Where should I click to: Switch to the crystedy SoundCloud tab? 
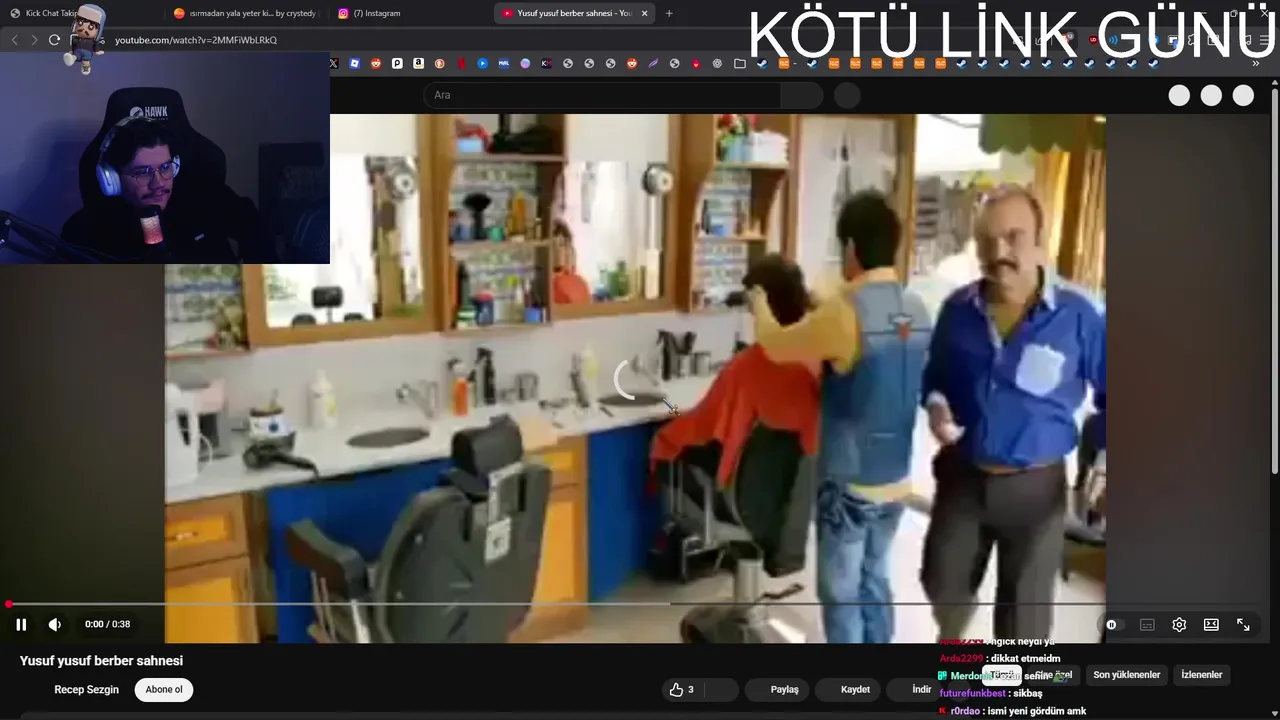[245, 13]
